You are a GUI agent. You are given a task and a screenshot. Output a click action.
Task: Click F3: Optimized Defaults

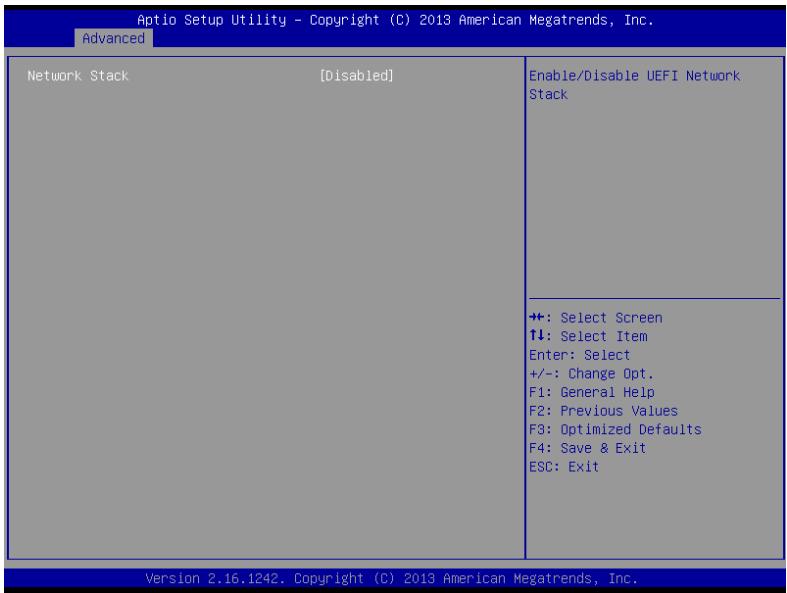coord(615,429)
